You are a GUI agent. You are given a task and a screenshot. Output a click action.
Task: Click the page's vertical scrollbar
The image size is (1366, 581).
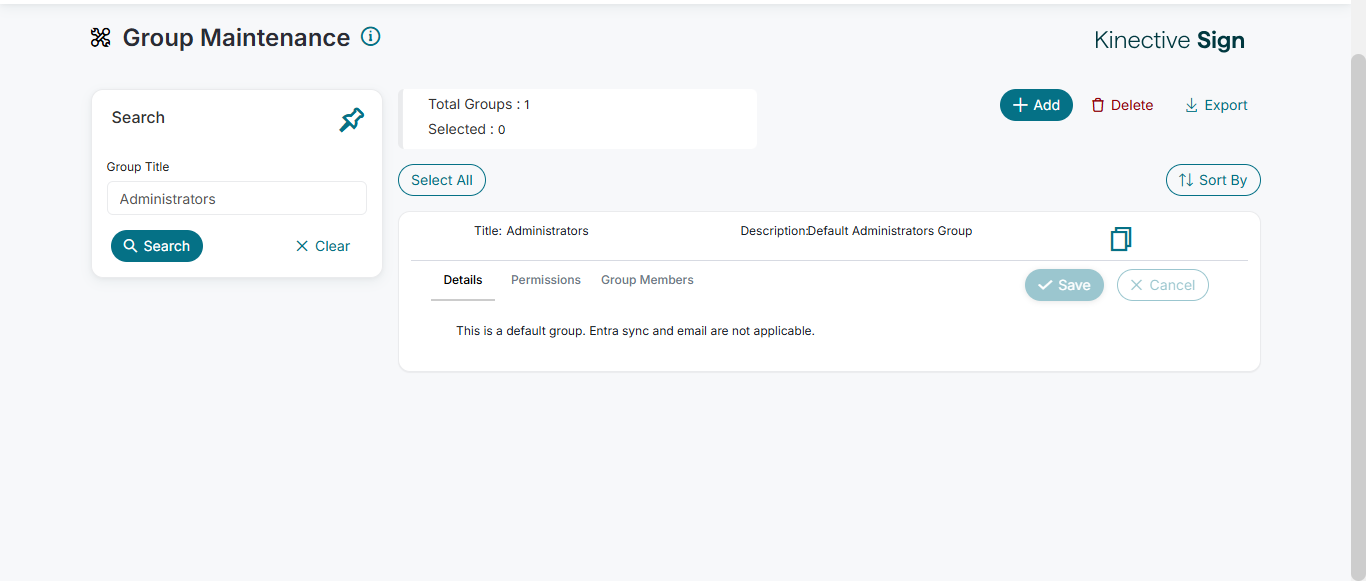click(x=1358, y=300)
